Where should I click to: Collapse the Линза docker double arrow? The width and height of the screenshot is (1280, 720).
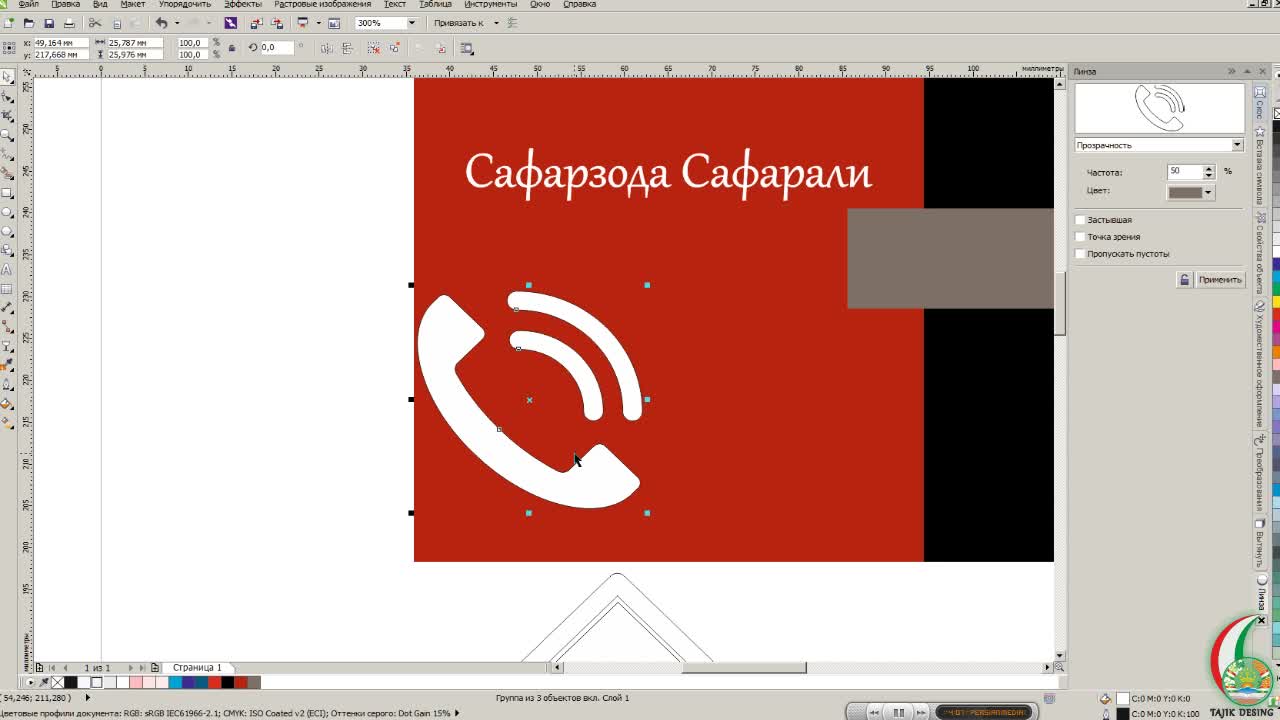tap(1231, 71)
